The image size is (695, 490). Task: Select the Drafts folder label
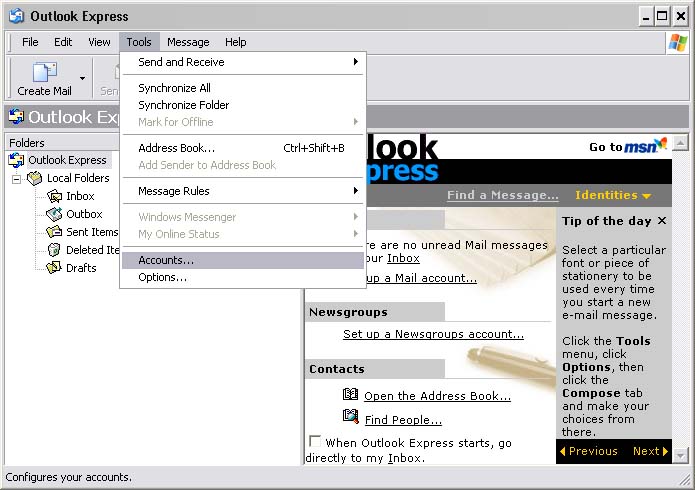coord(81,268)
